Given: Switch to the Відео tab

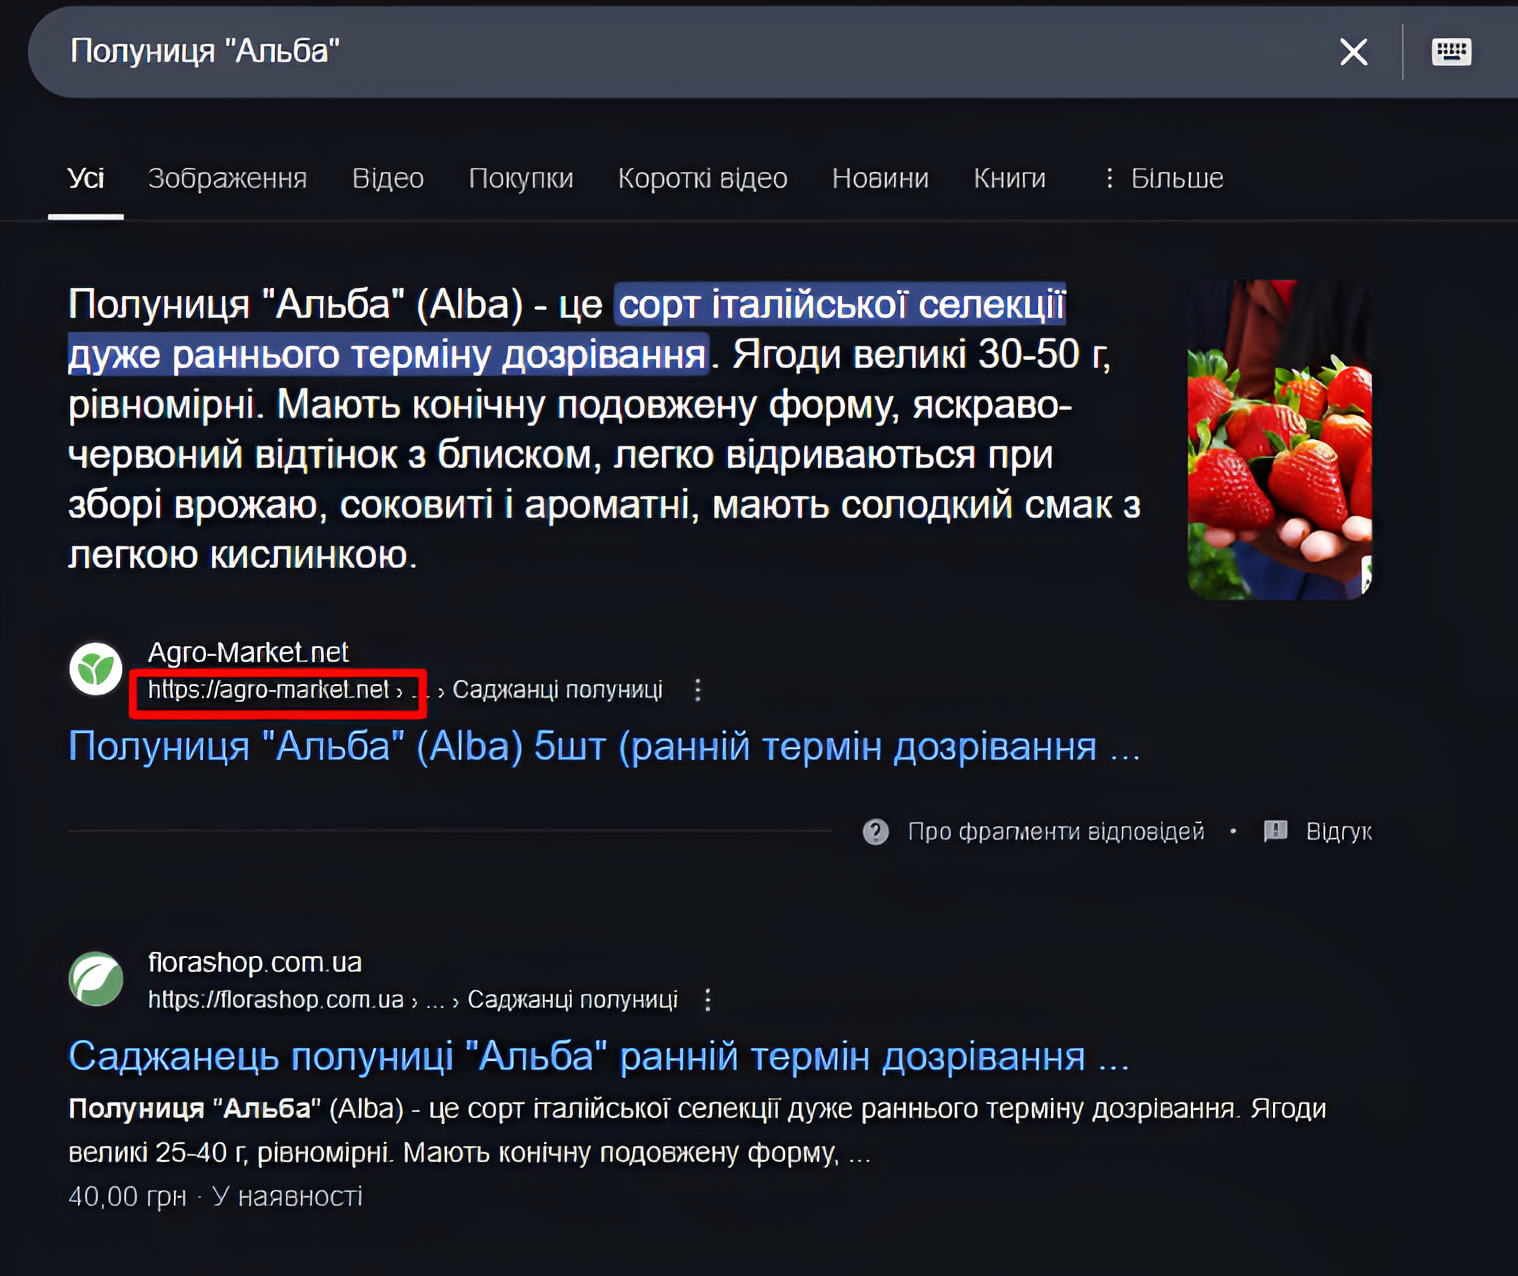Looking at the screenshot, I should point(388,178).
